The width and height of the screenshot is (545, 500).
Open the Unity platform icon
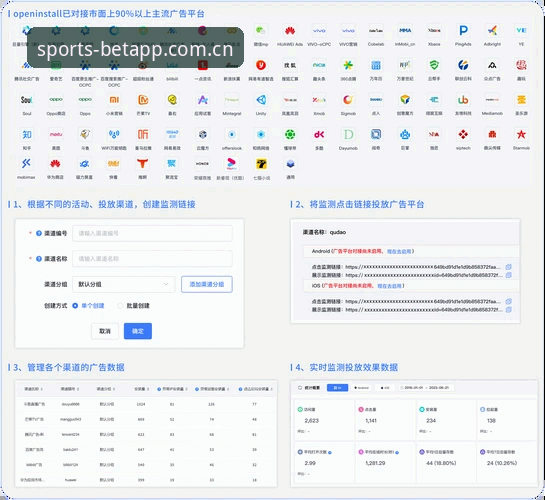coord(261,100)
